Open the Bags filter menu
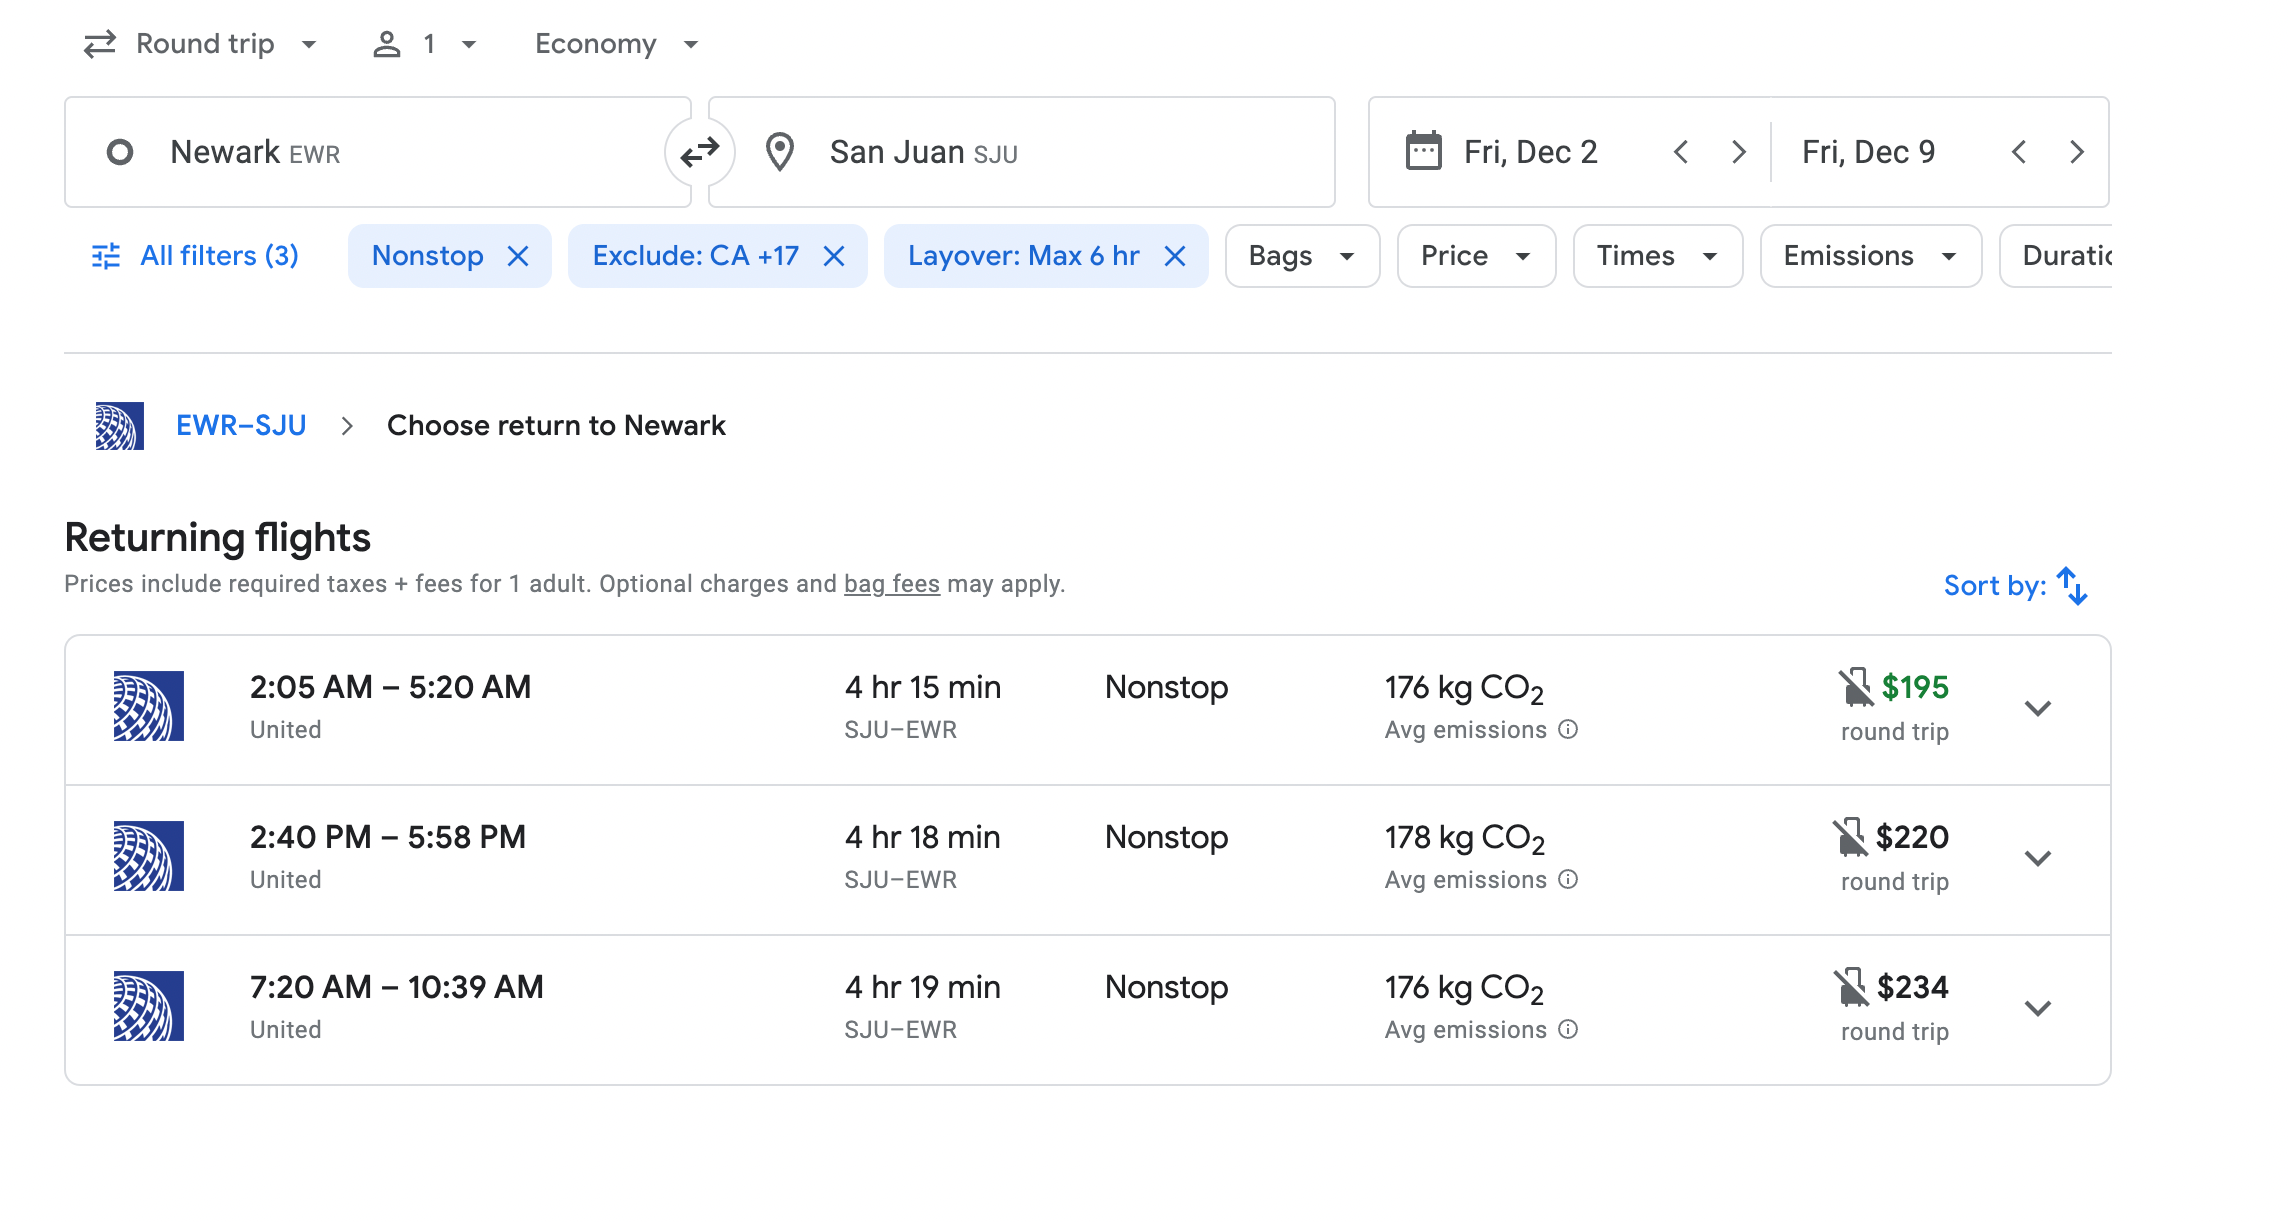The height and width of the screenshot is (1222, 2288). click(x=1301, y=256)
